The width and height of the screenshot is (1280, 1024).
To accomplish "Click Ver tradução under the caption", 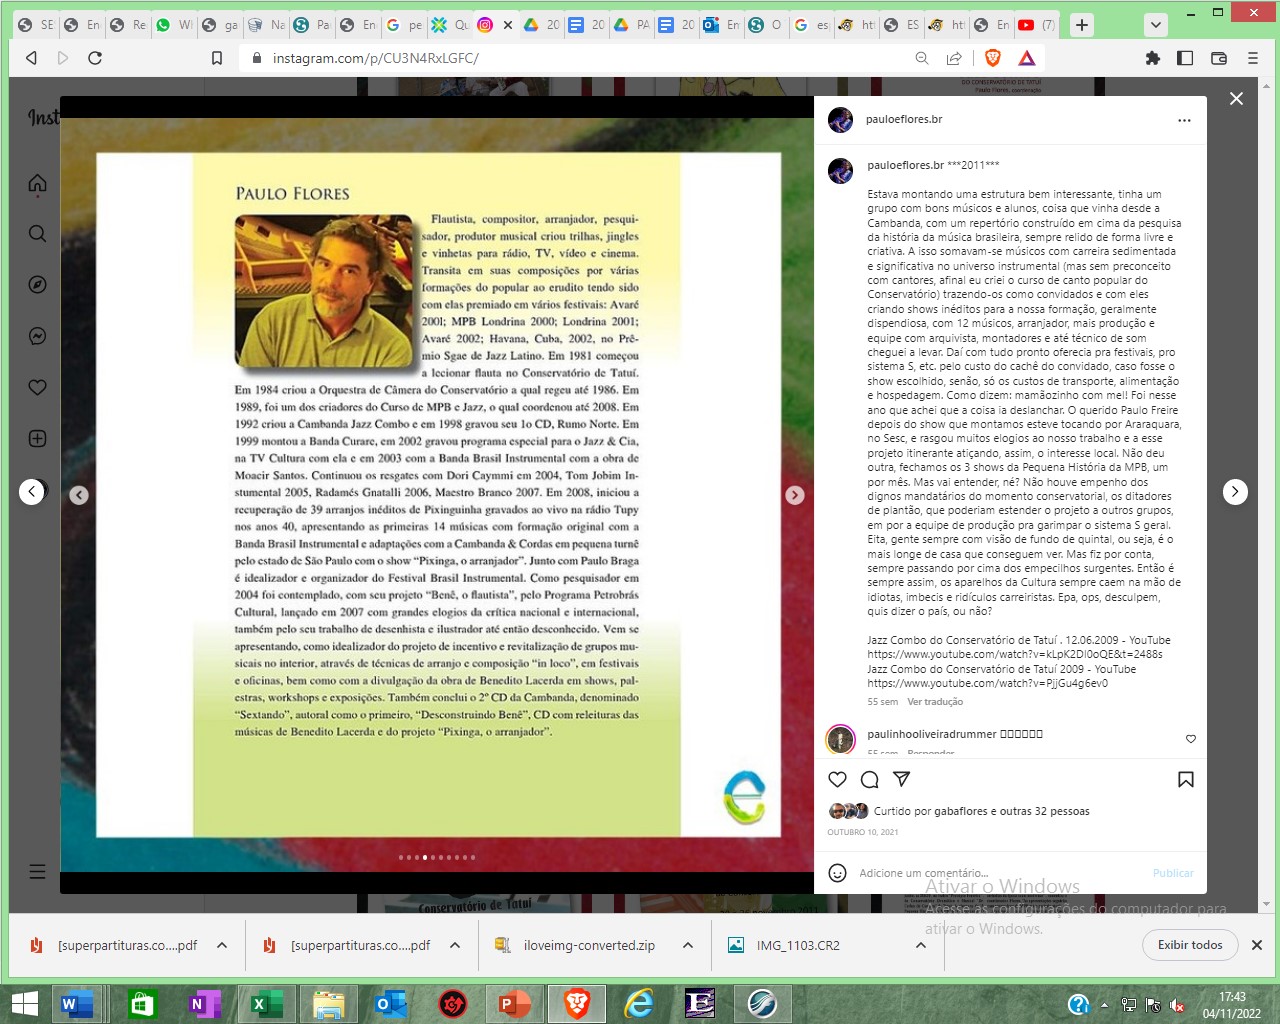I will coord(935,702).
